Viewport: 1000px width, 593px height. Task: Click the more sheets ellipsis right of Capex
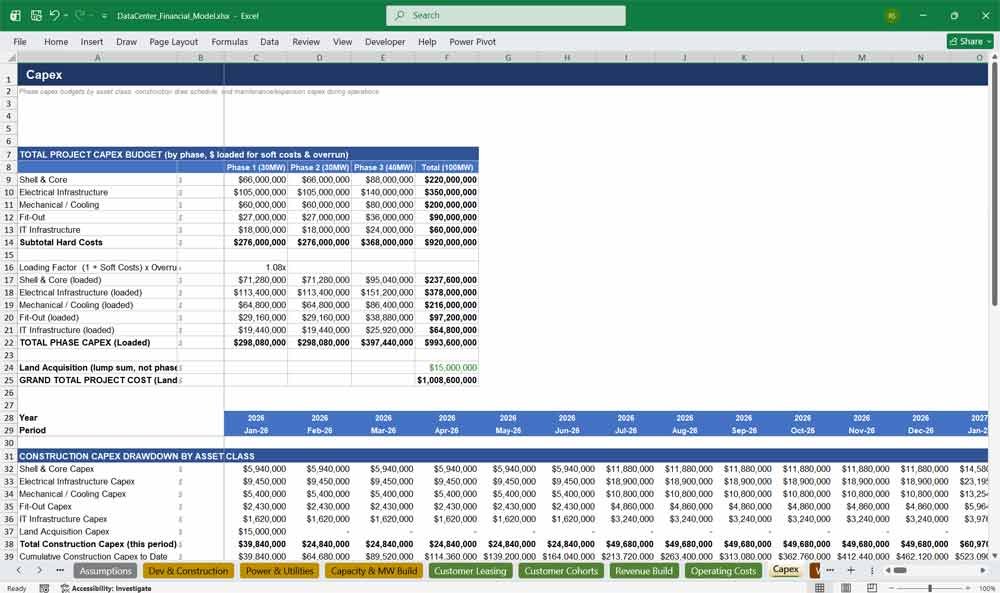click(x=830, y=571)
